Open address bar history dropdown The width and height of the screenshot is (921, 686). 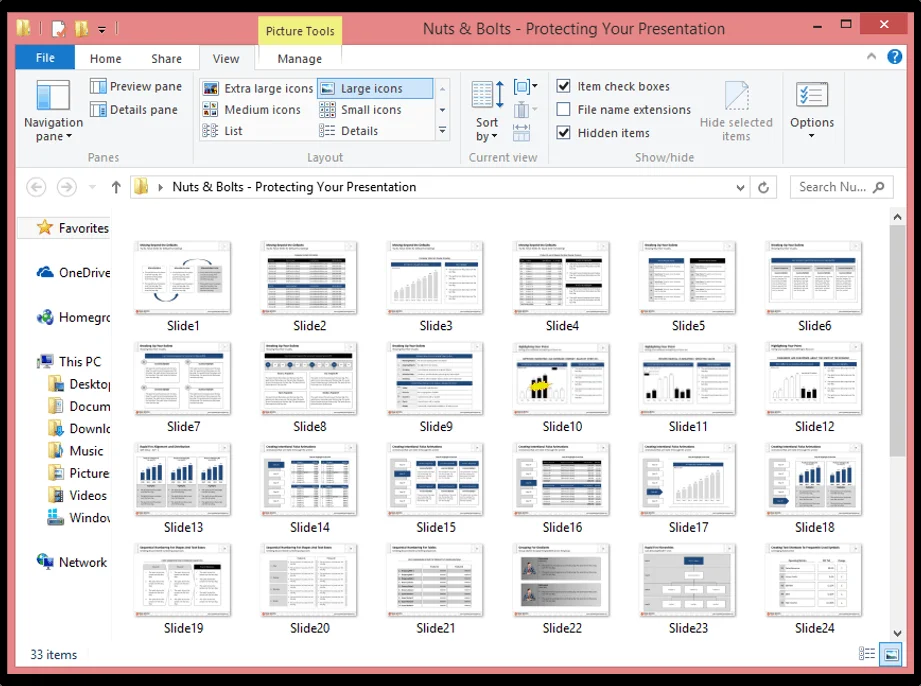(740, 187)
